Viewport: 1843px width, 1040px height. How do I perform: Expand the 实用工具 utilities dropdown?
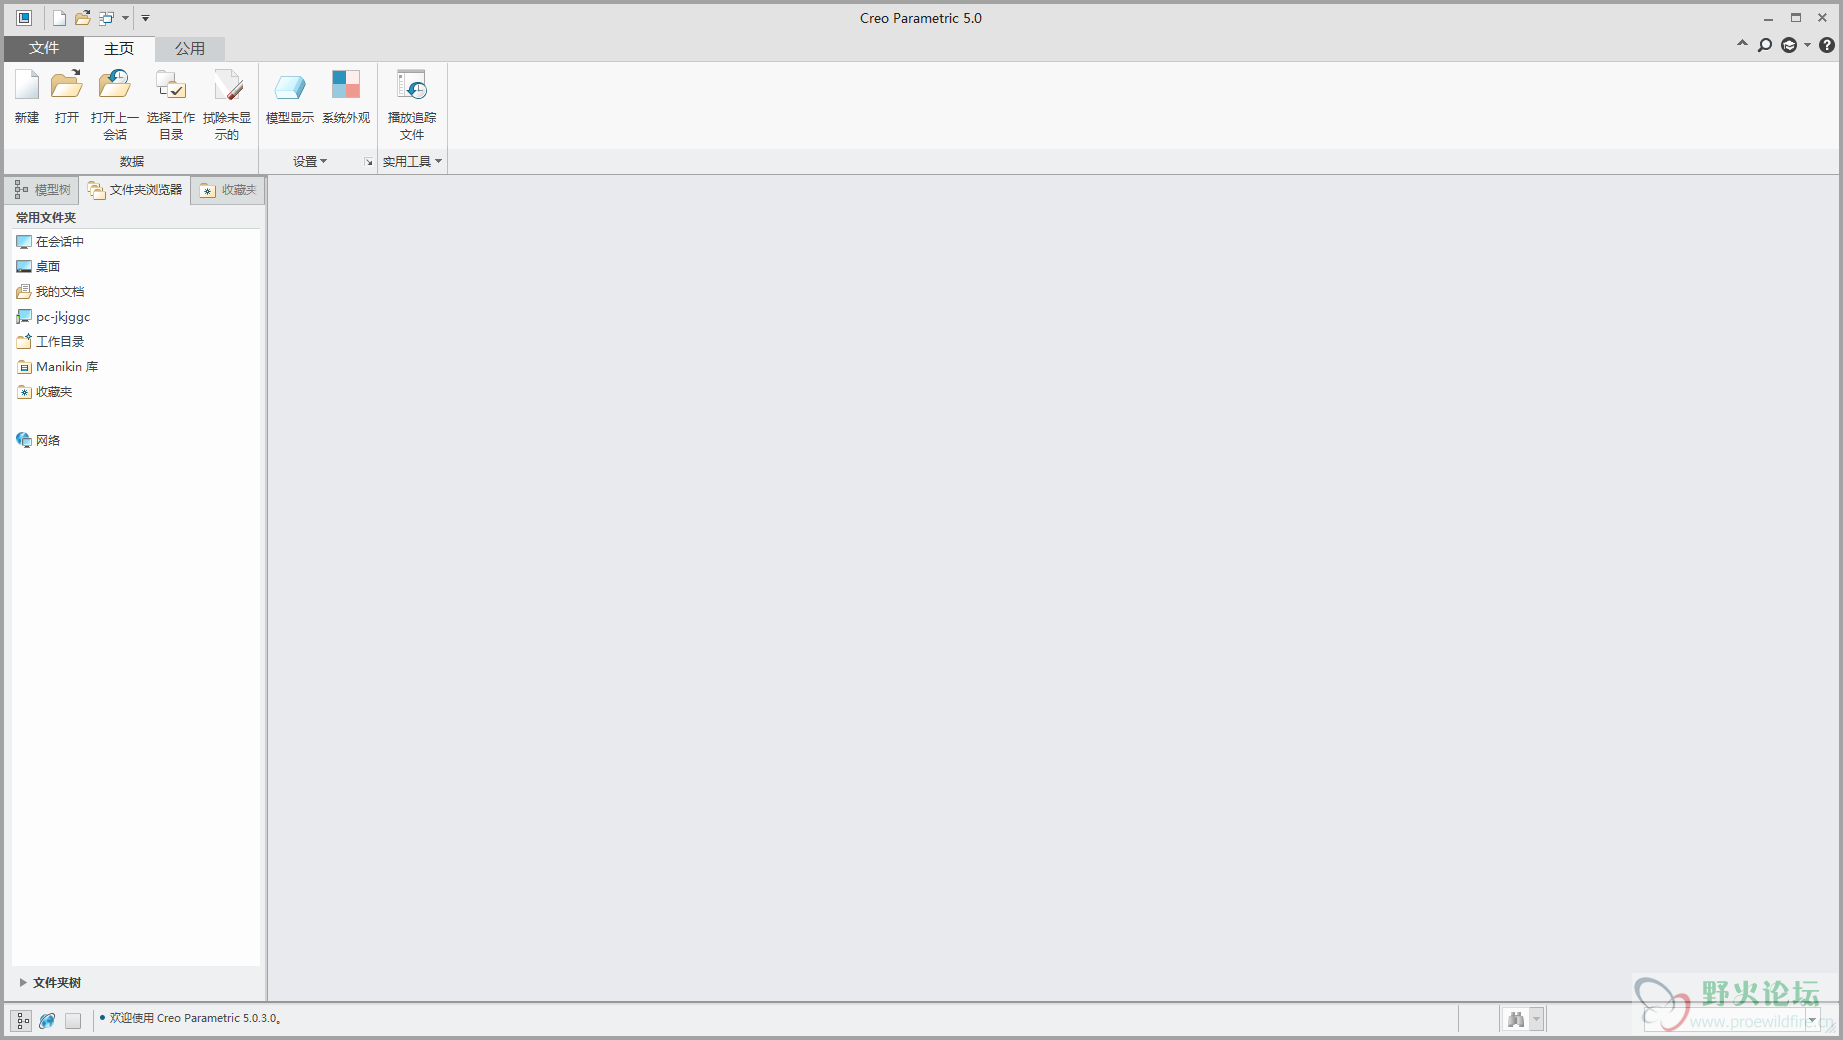click(412, 161)
